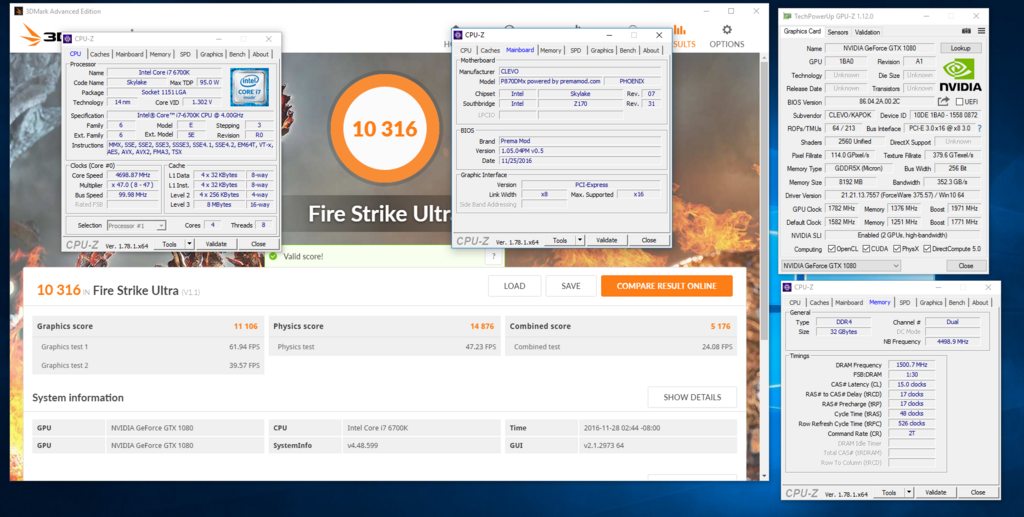Click Tools button in CPU-Z Mainboard window
1024x517 pixels.
point(560,240)
